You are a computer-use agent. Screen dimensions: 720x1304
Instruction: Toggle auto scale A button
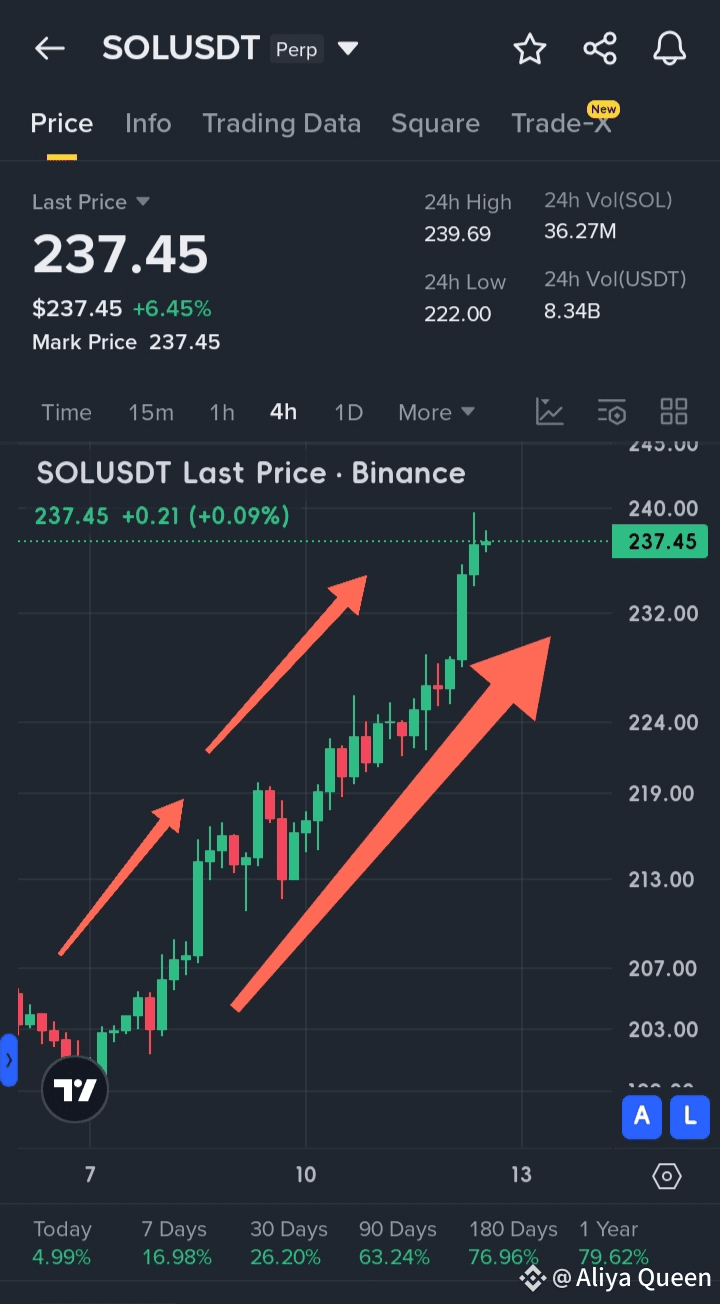click(x=642, y=1117)
